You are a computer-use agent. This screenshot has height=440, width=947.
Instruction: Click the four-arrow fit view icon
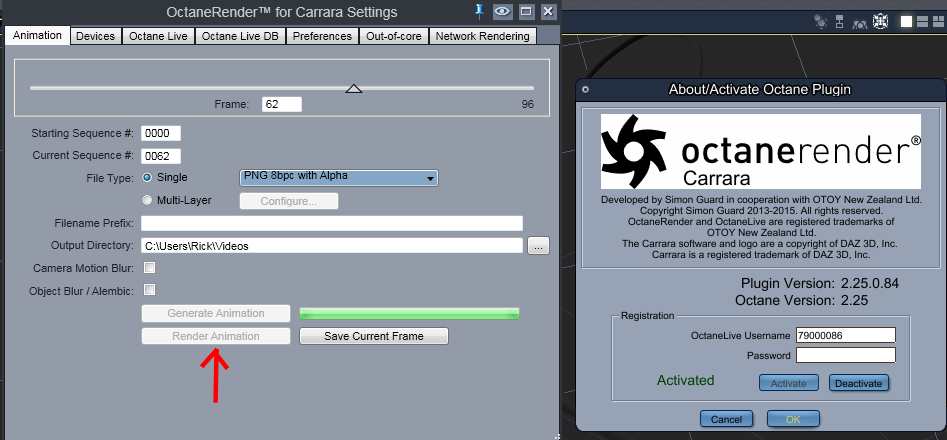pos(881,22)
